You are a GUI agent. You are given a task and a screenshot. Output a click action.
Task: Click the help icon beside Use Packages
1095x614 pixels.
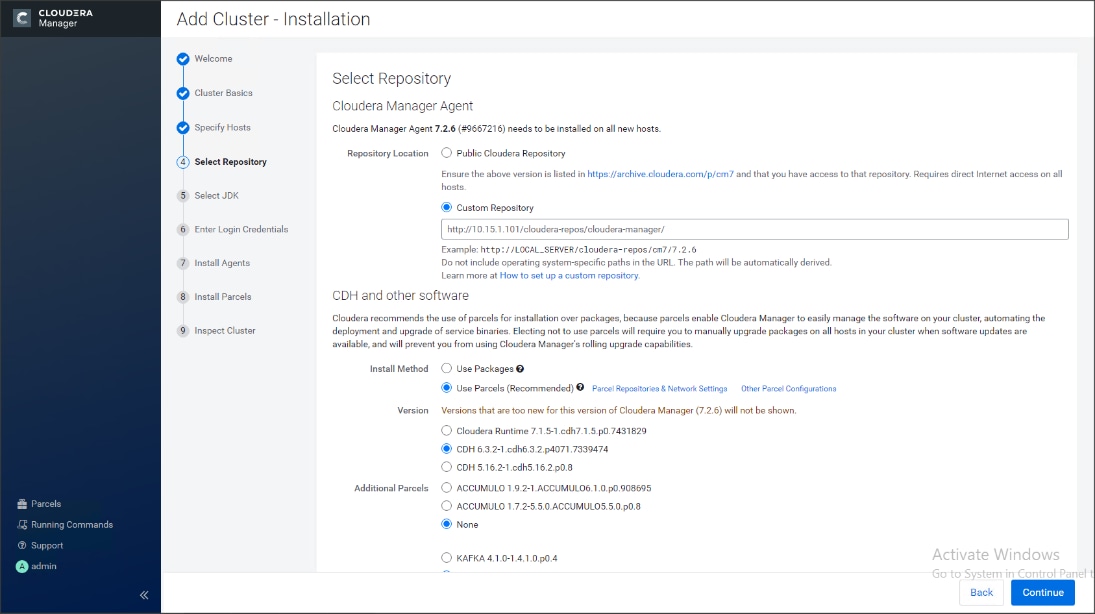tap(521, 368)
